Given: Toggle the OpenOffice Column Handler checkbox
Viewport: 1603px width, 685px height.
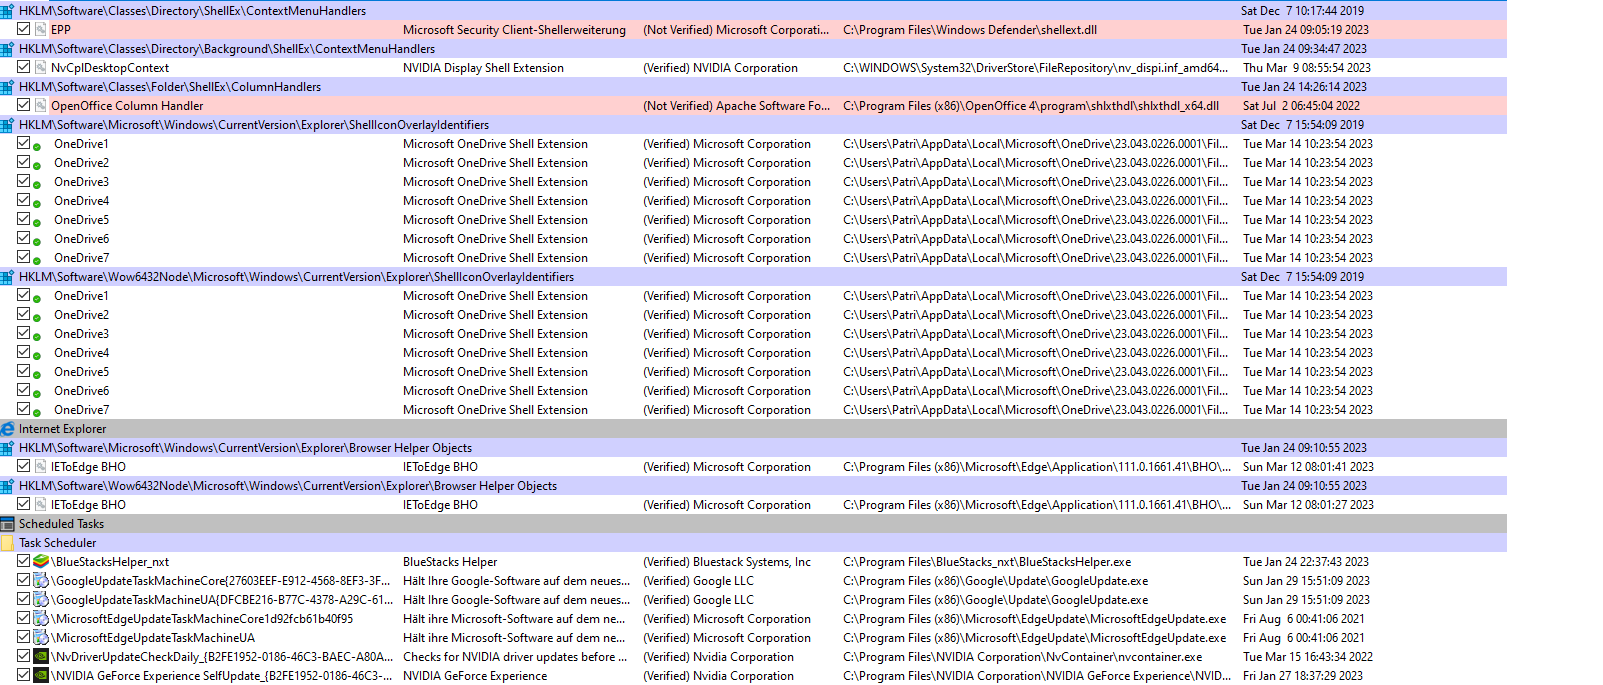Looking at the screenshot, I should click(x=24, y=105).
